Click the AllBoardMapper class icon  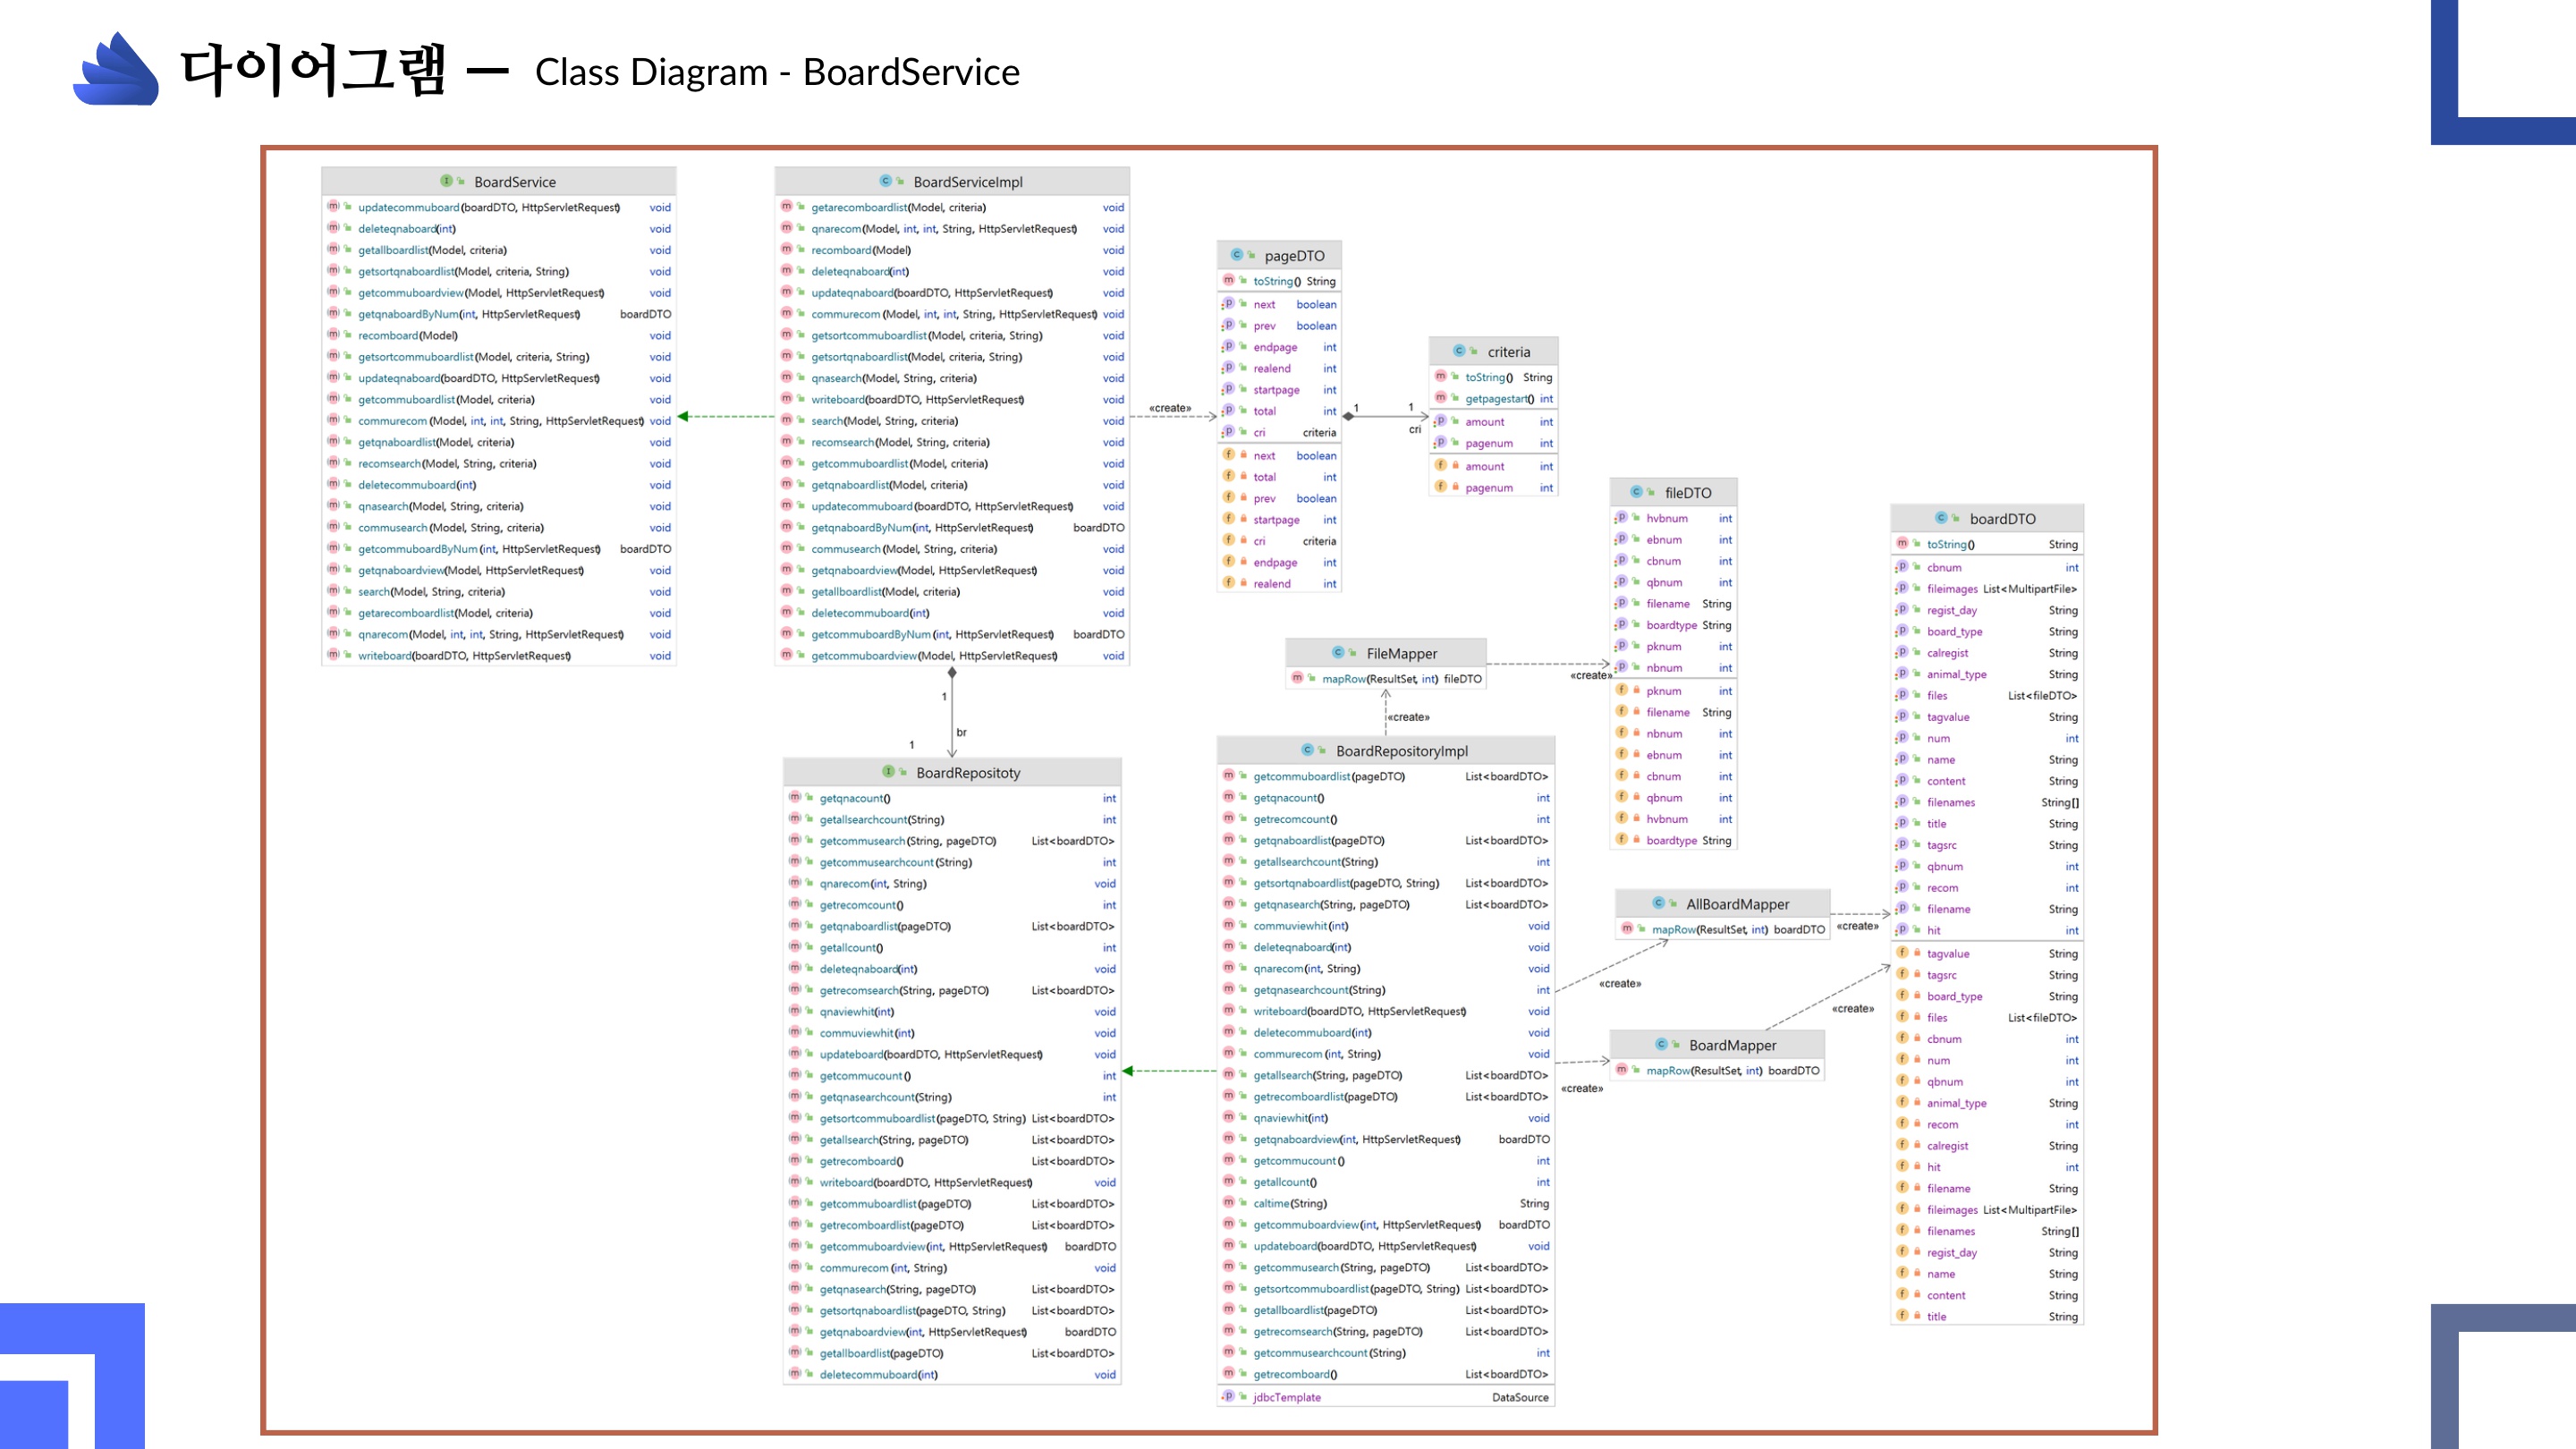pos(1658,903)
